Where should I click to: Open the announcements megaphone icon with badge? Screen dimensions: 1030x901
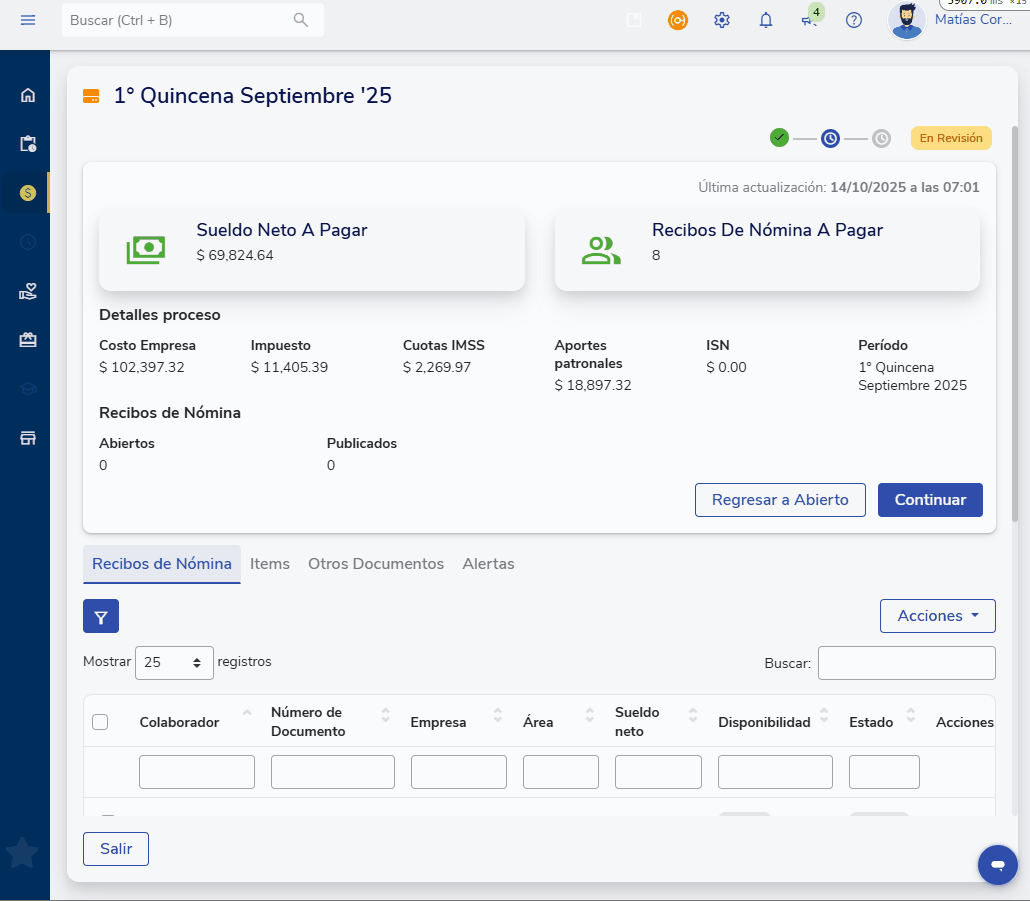pos(809,20)
